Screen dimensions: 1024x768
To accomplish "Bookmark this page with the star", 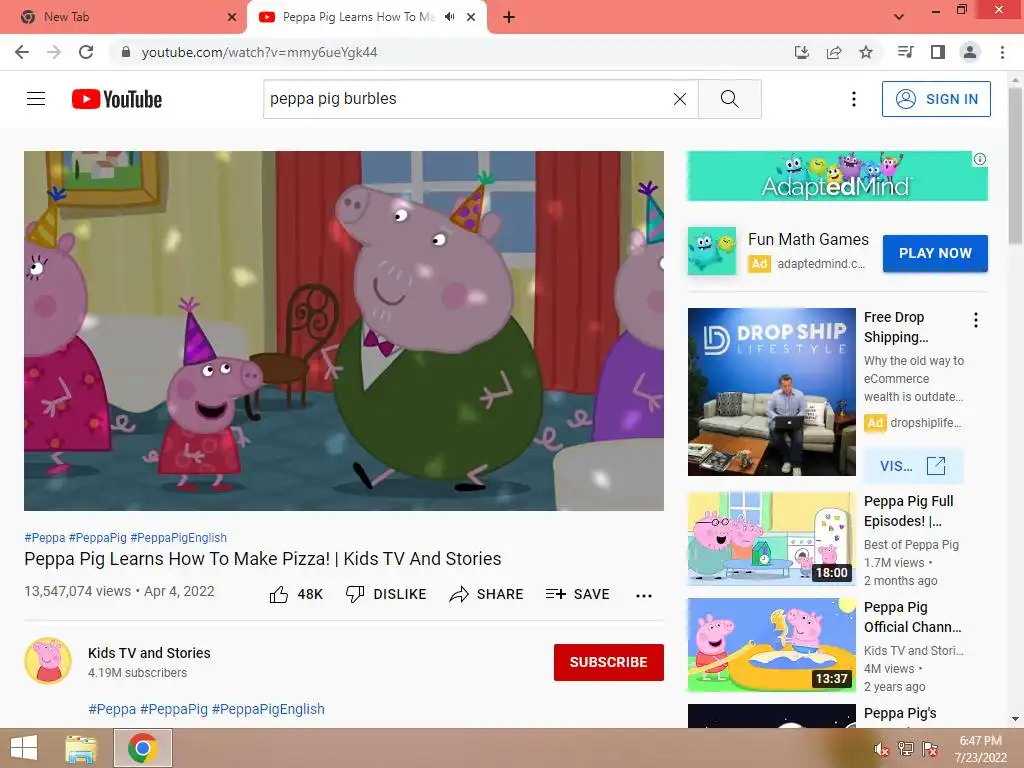I will 866,52.
